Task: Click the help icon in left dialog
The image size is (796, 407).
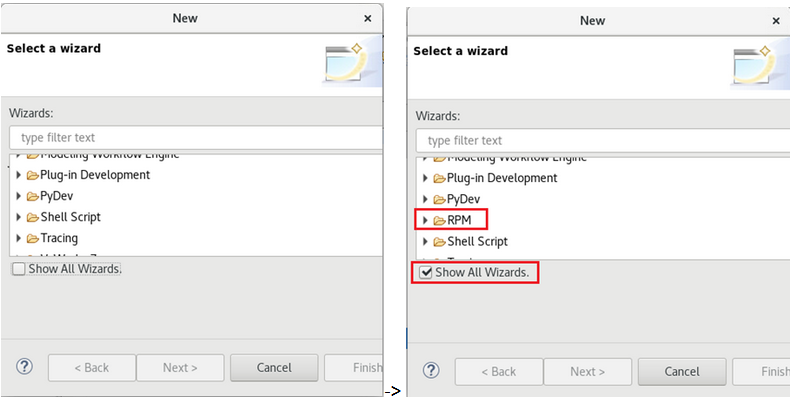Action: (x=24, y=366)
